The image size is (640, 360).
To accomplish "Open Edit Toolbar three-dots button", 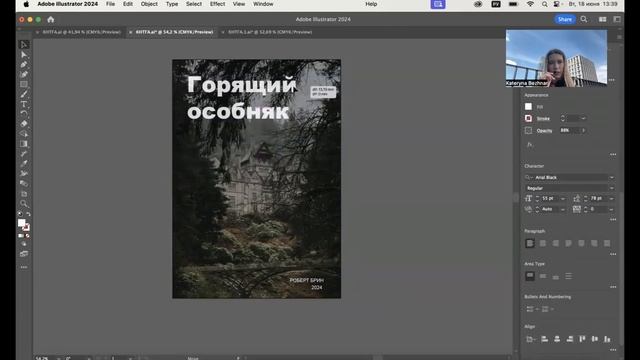I will (x=24, y=267).
